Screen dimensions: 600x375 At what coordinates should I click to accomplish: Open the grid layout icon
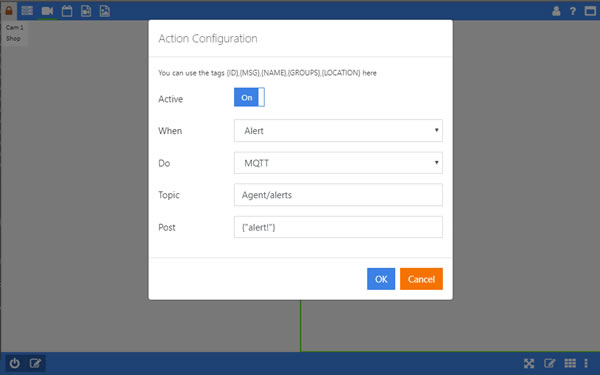pos(570,363)
